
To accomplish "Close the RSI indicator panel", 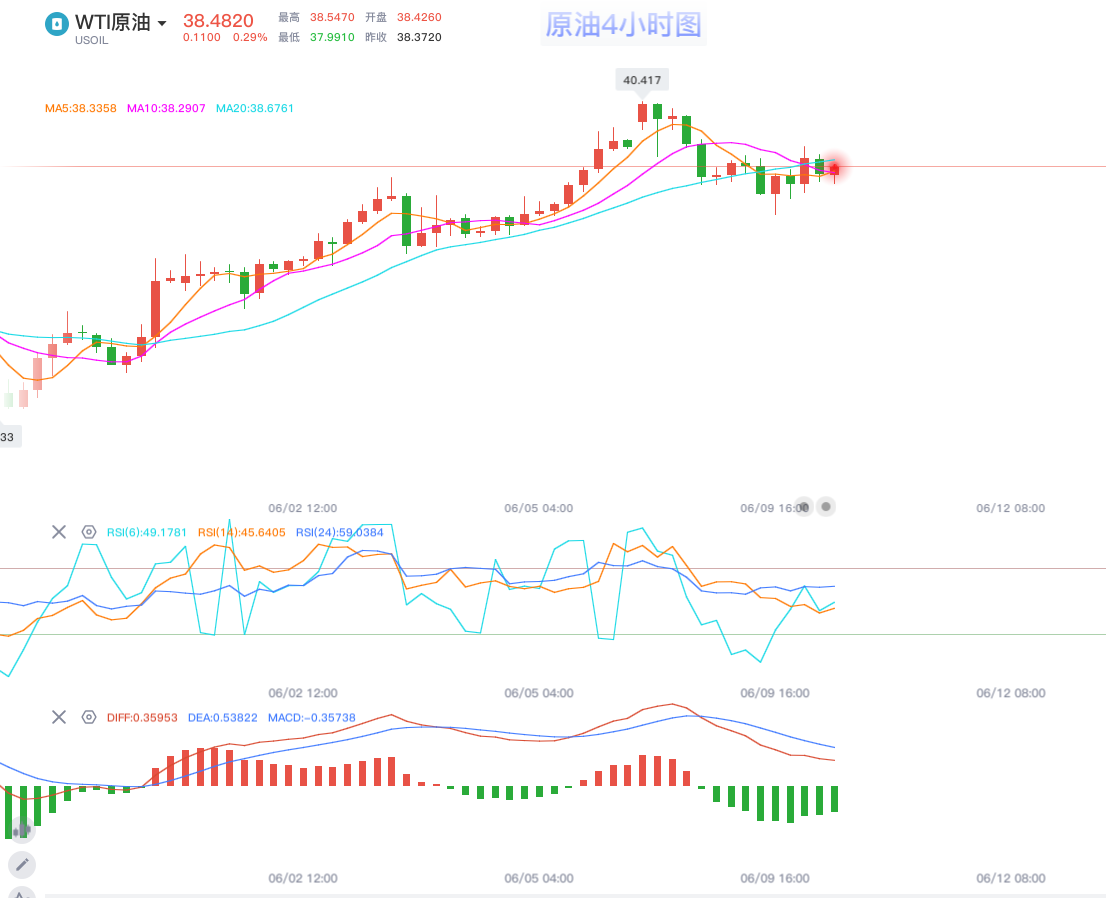I will pos(59,532).
